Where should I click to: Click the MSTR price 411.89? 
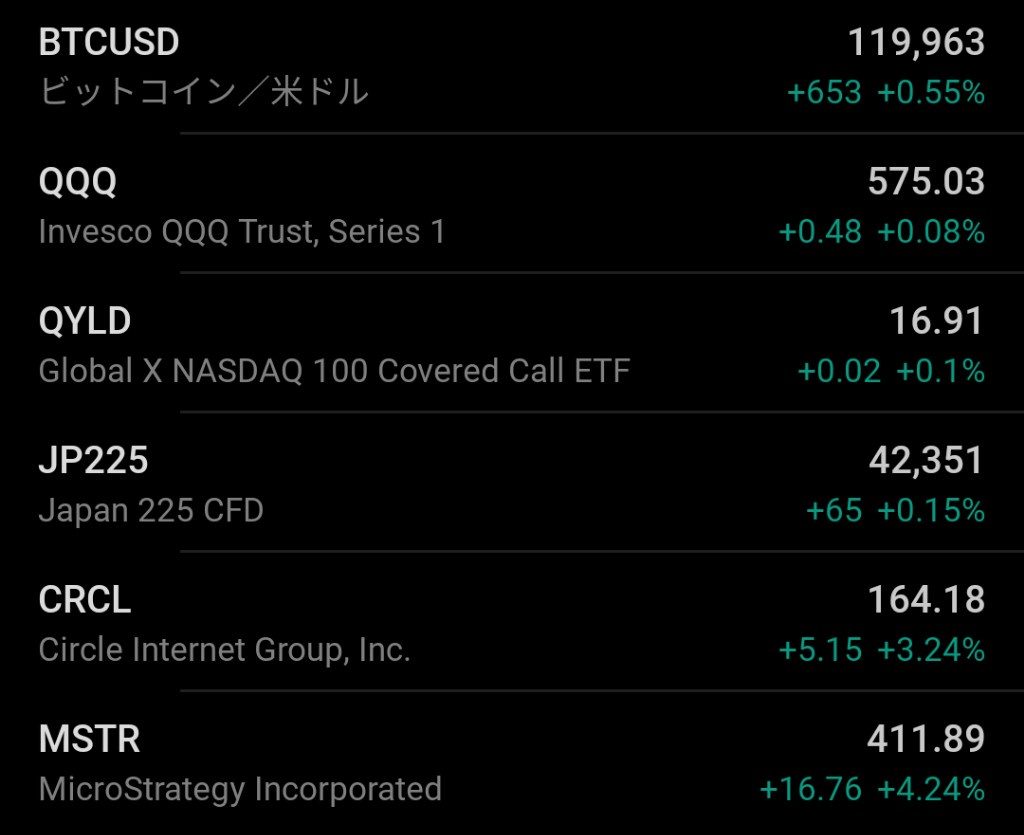(926, 739)
